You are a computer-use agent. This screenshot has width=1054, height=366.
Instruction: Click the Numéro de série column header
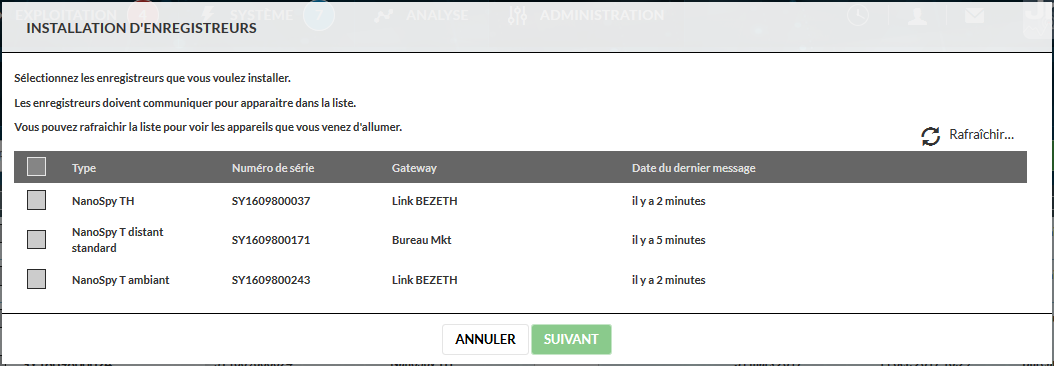pyautogui.click(x=273, y=168)
